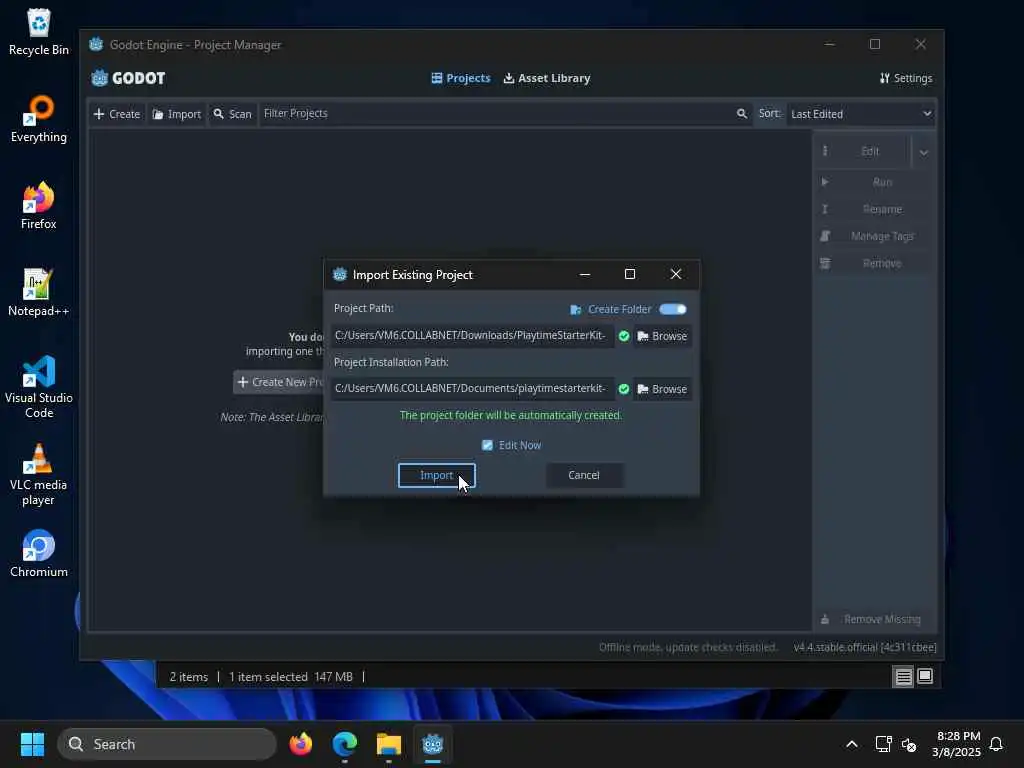Close the Import Existing Project dialog
Viewport: 1024px width, 768px height.
click(676, 274)
